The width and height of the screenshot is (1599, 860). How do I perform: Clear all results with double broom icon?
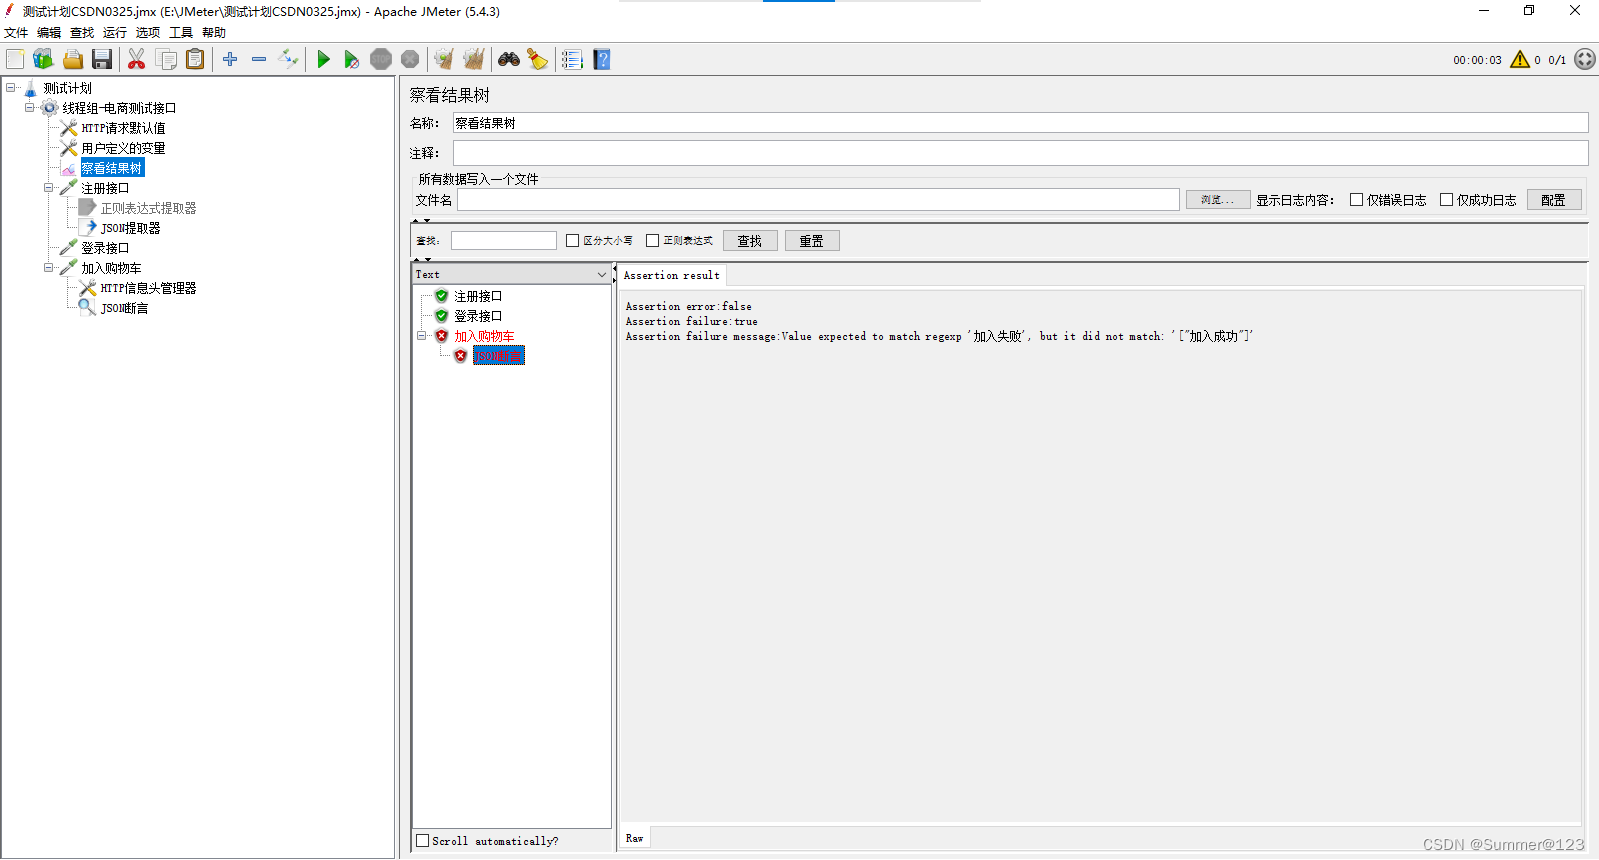pyautogui.click(x=474, y=60)
